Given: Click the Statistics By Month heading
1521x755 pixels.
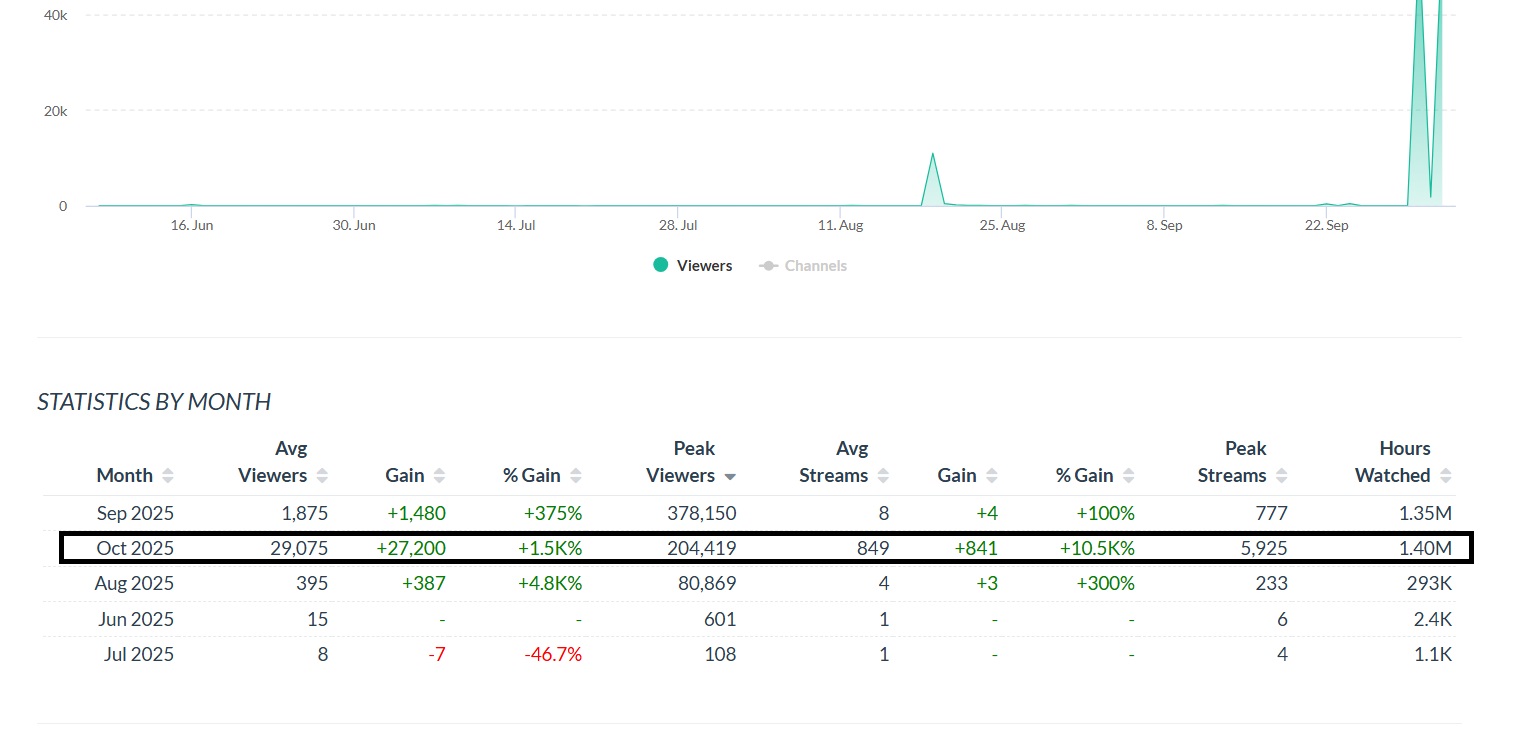Looking at the screenshot, I should pos(154,402).
